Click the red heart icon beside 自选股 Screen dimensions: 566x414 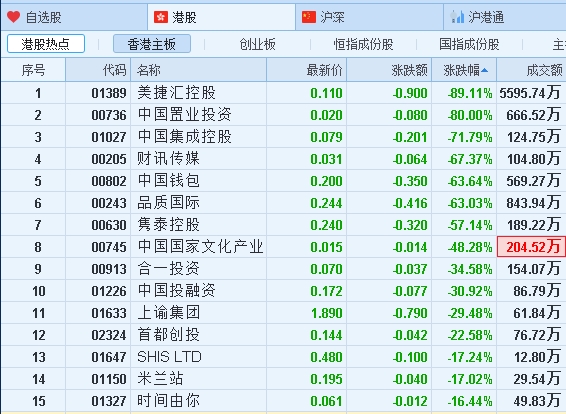pos(14,17)
